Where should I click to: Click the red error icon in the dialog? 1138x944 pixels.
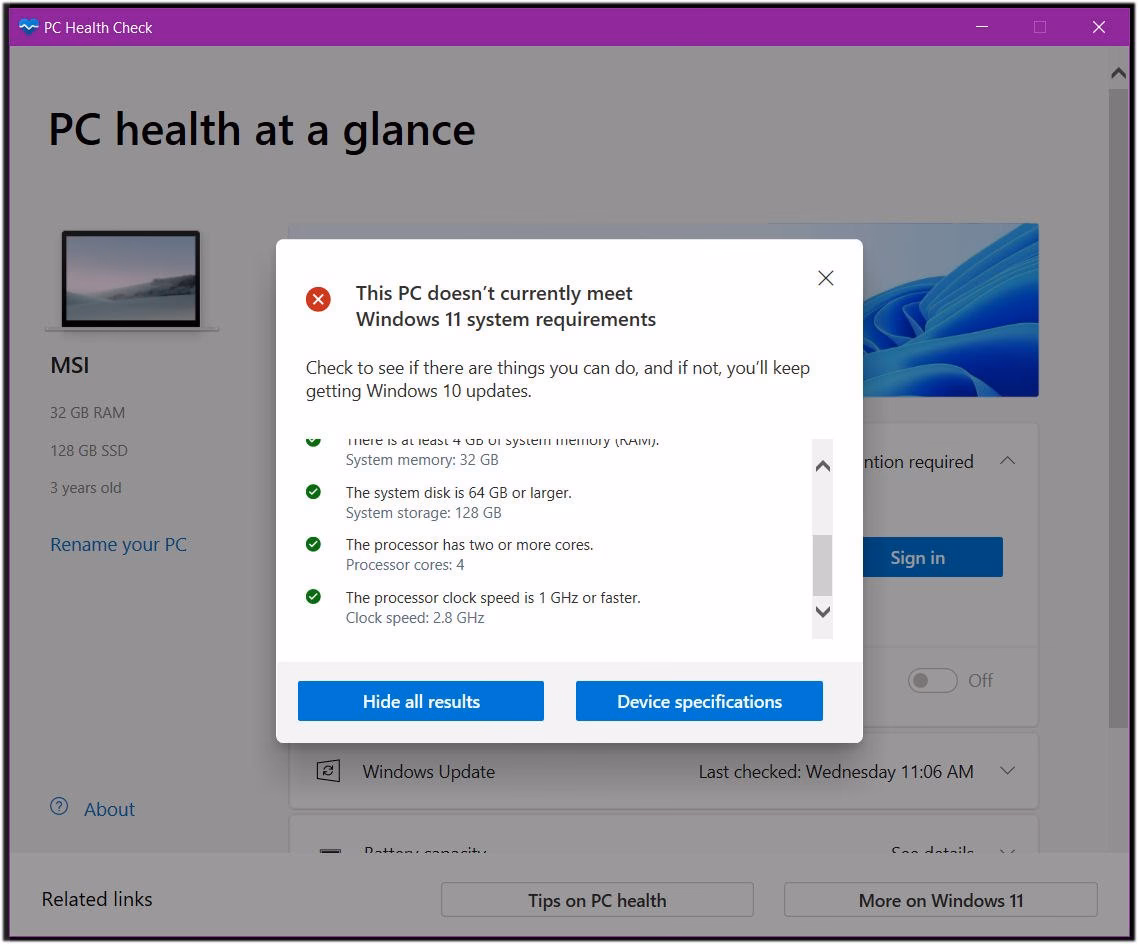317,299
